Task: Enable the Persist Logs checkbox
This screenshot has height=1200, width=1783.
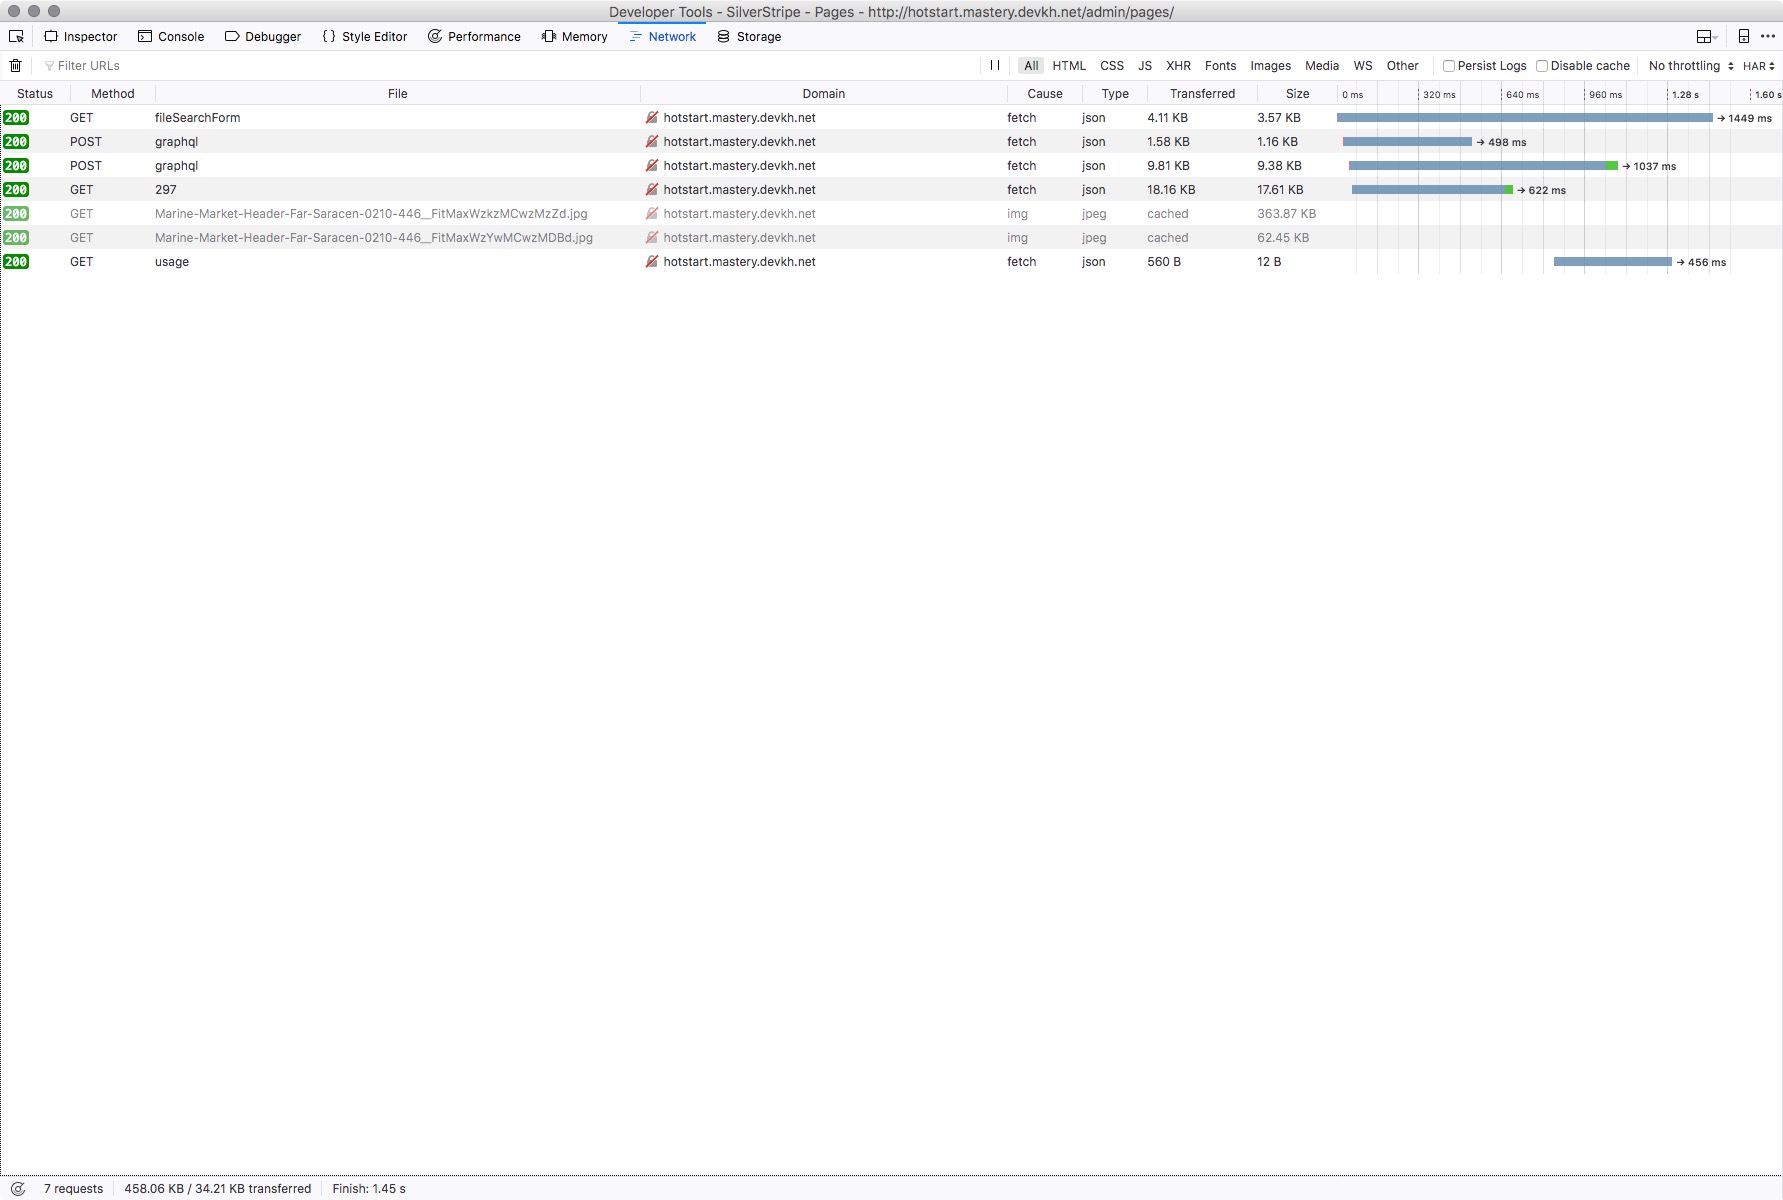Action: click(x=1448, y=66)
